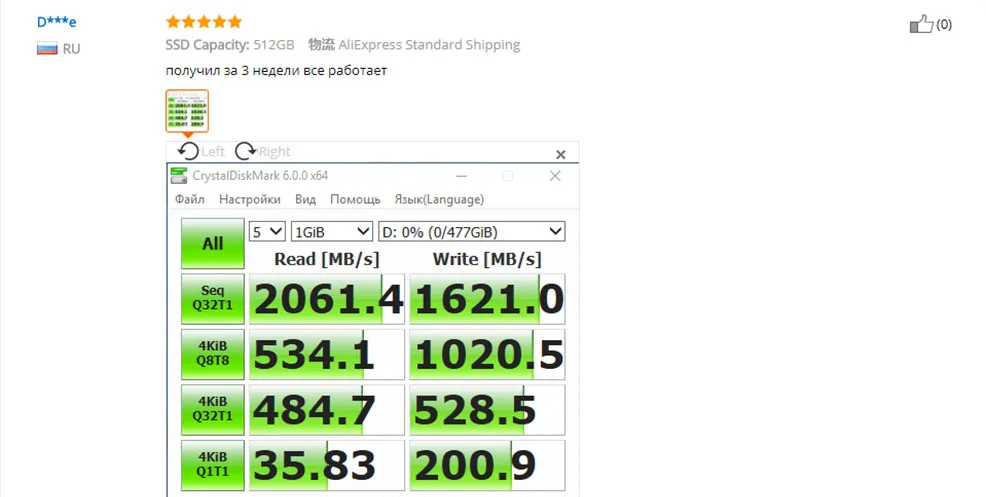
Task: Click the Russian flag icon
Action: [47, 48]
